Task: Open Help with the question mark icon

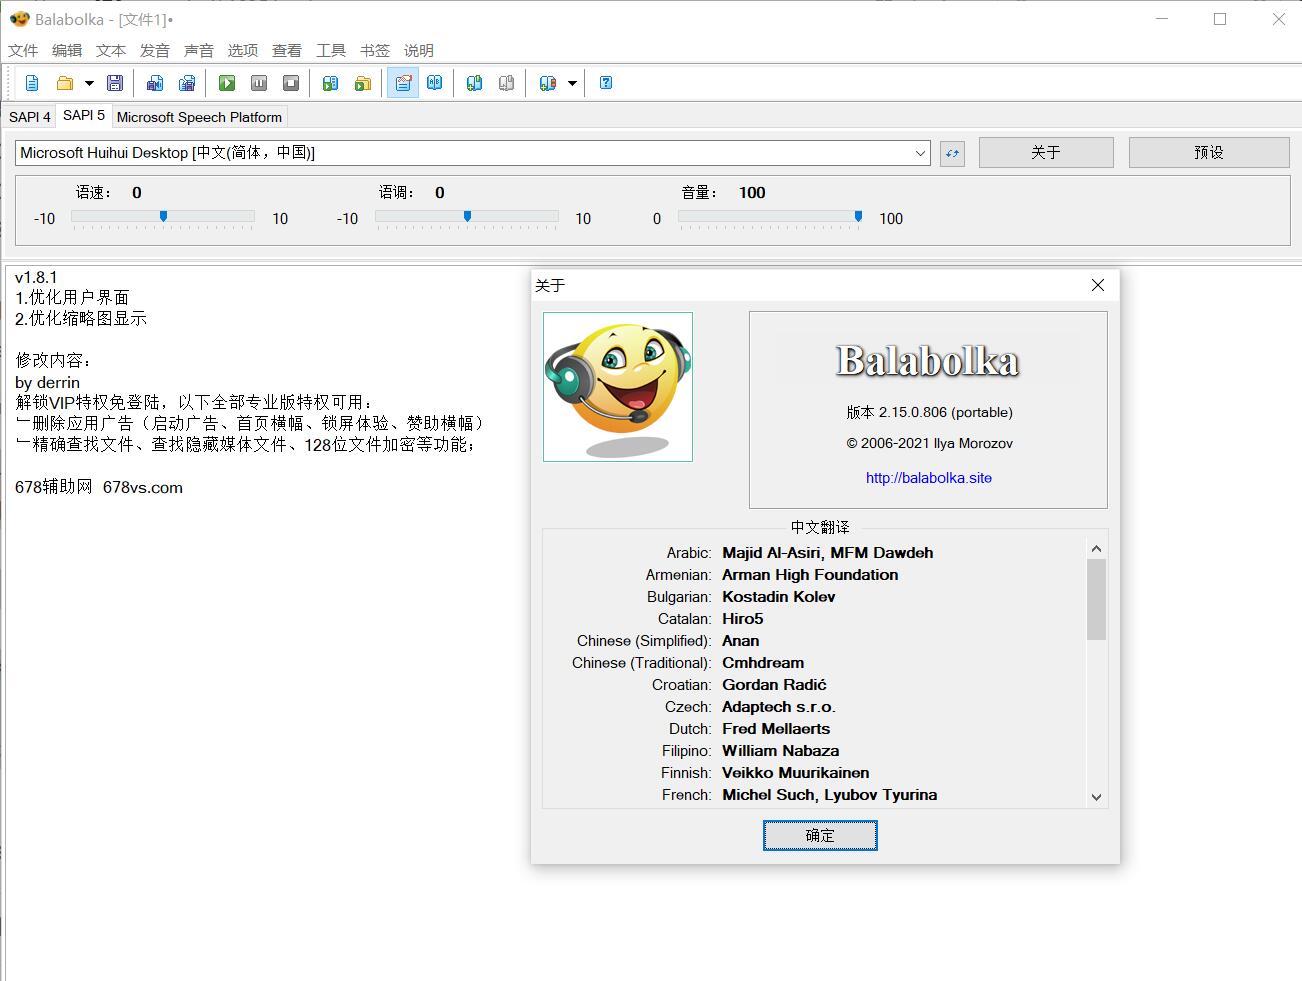Action: click(605, 83)
